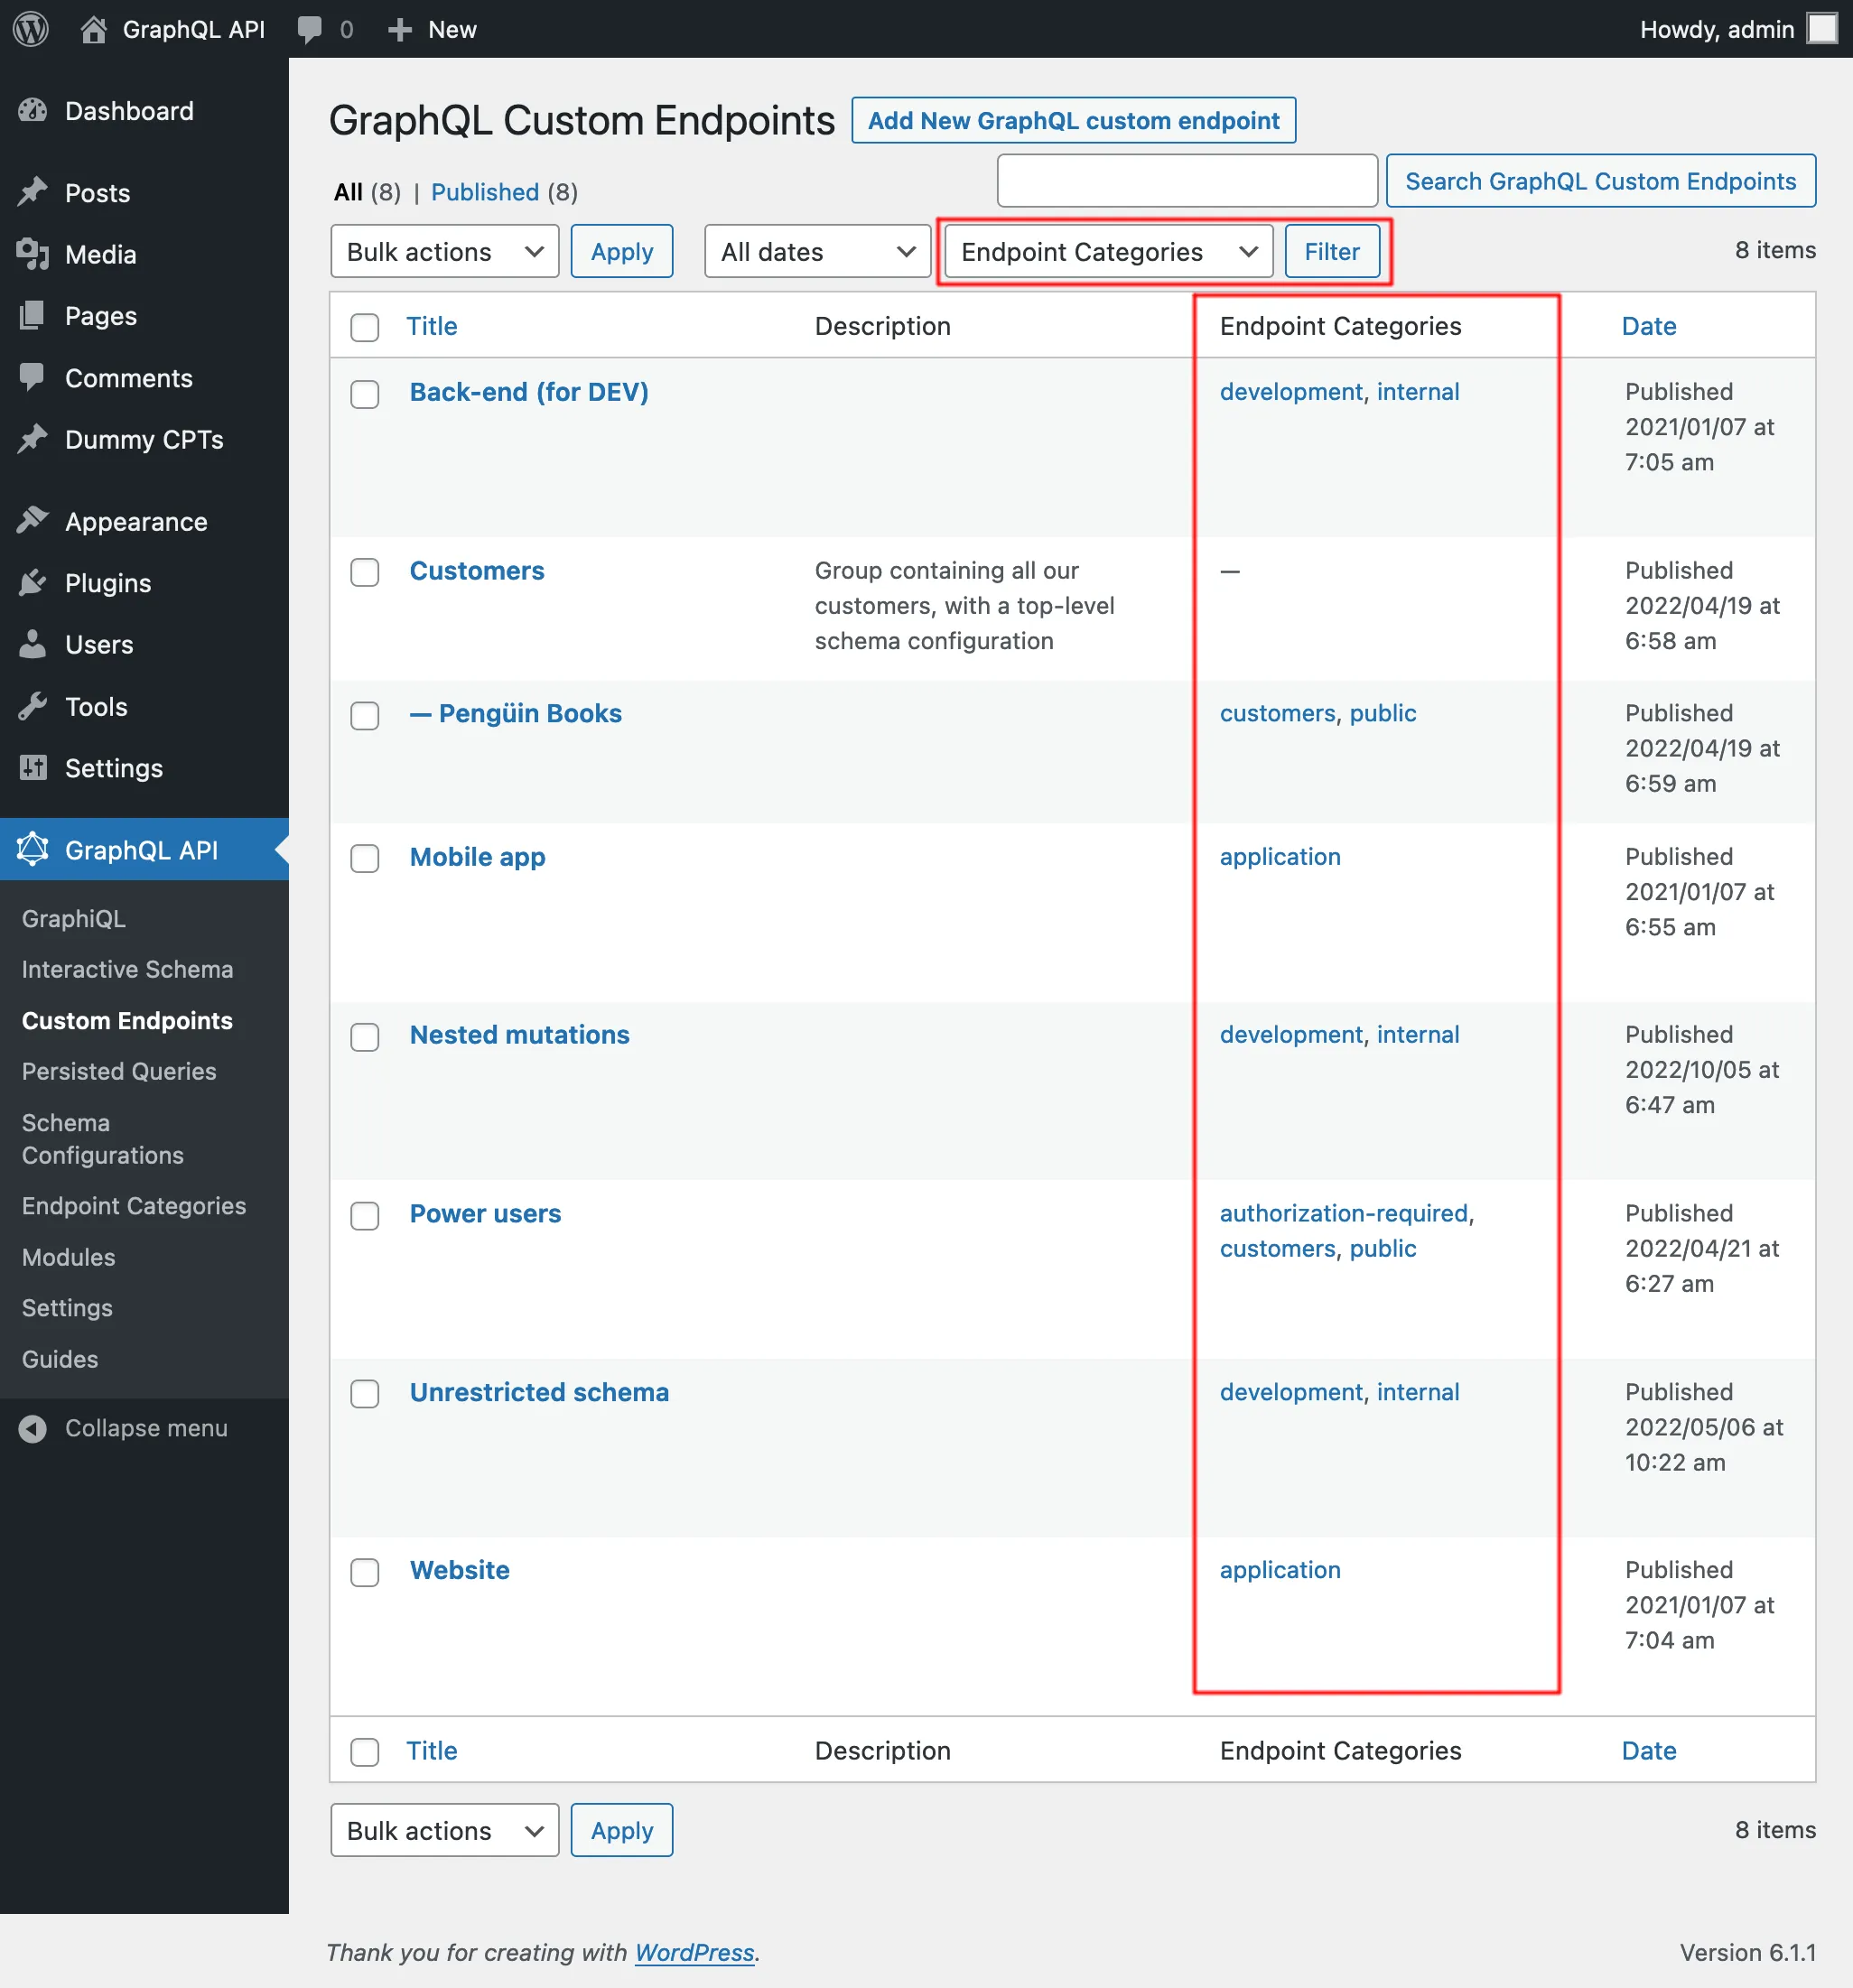Image resolution: width=1853 pixels, height=1988 pixels.
Task: Open Persisted Queries submenu item
Action: tap(119, 1071)
